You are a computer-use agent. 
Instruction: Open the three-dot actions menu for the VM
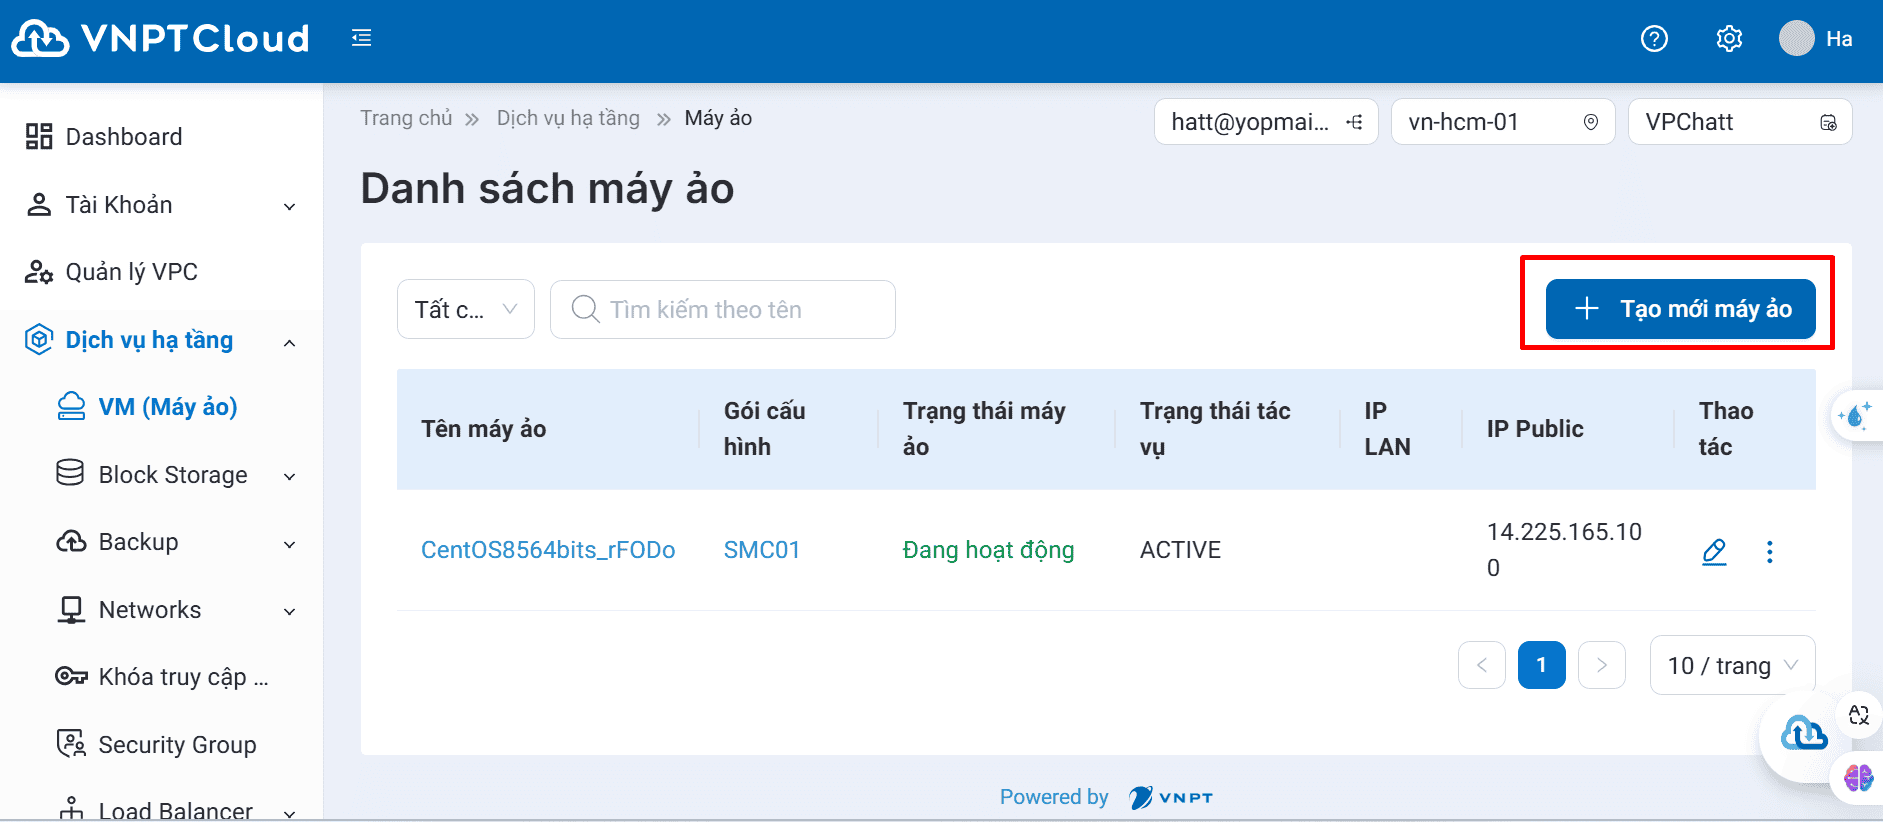[x=1769, y=551]
